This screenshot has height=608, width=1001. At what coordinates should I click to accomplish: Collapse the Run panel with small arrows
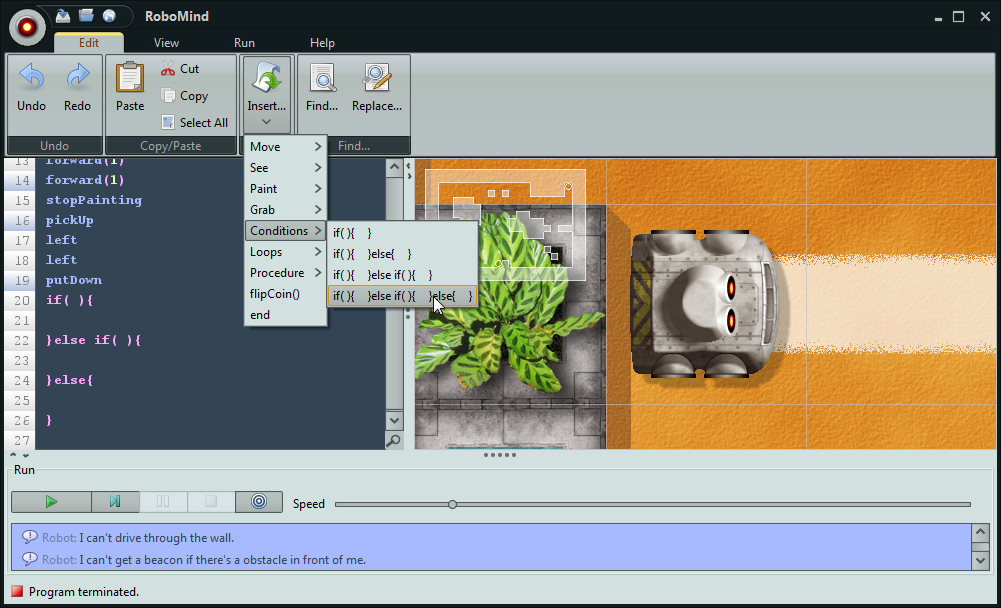pos(19,455)
